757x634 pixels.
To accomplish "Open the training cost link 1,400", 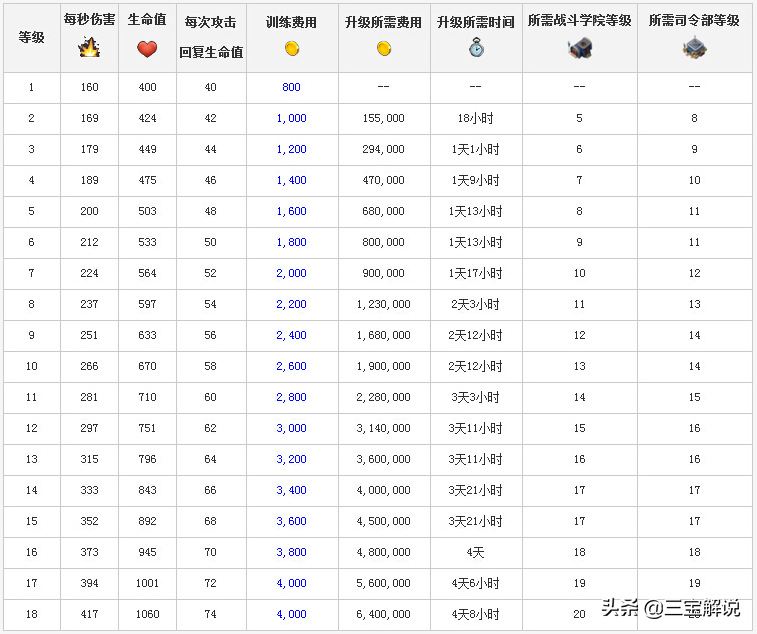I will pos(292,180).
